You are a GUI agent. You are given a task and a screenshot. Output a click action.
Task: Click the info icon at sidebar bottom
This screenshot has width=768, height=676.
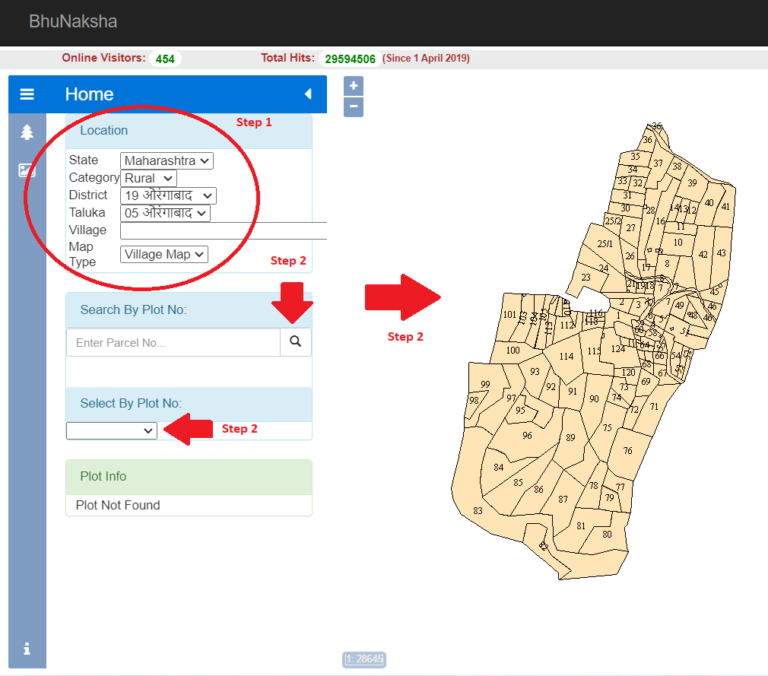coord(27,648)
